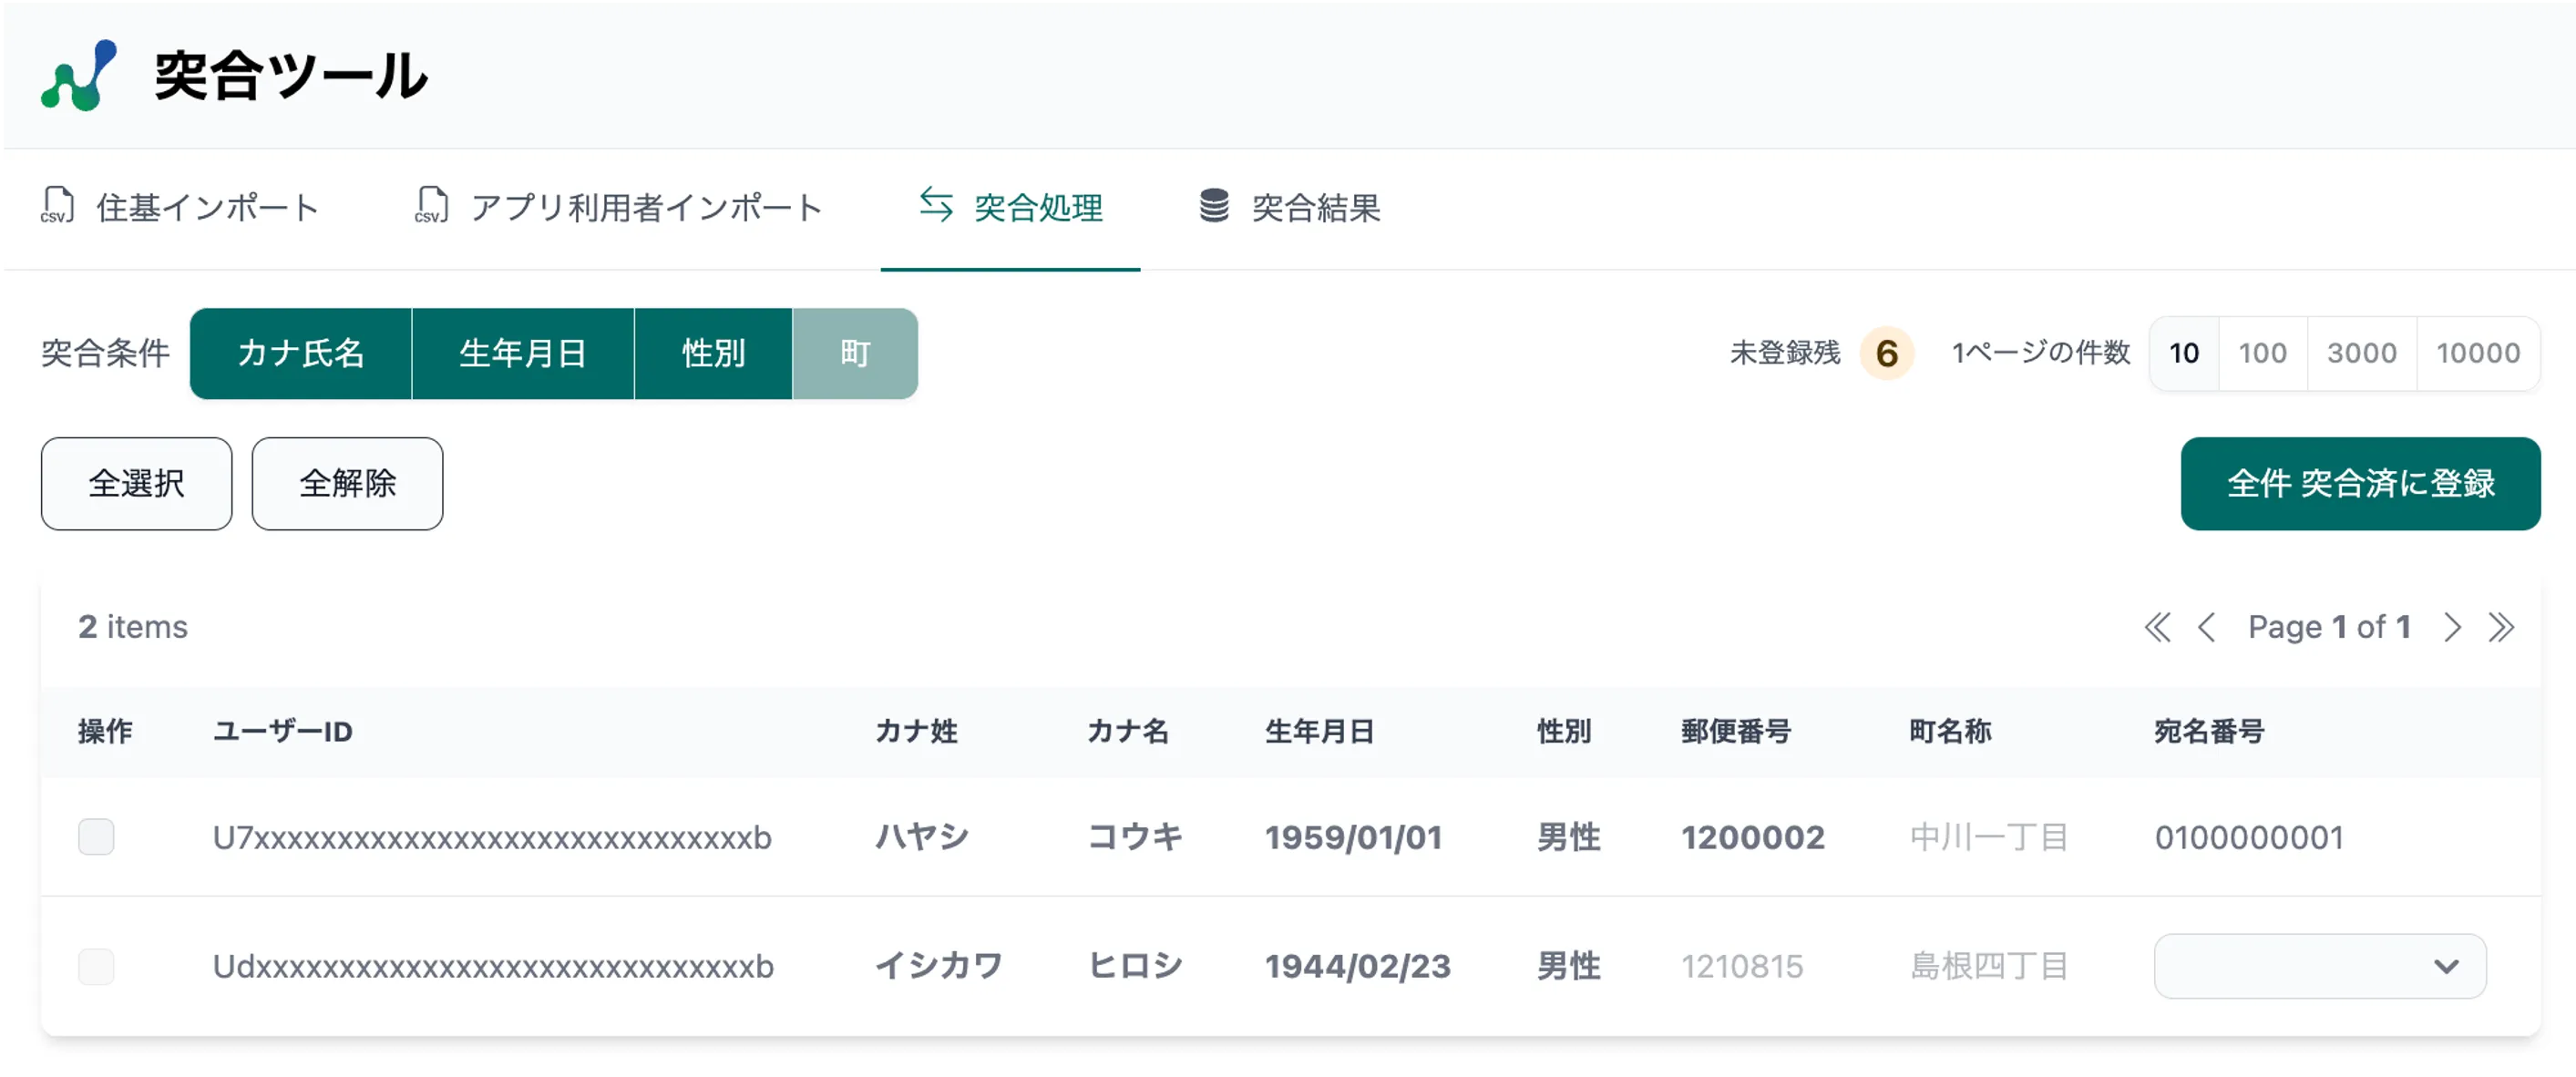
Task: Toggle the 性別 matching condition
Action: pyautogui.click(x=713, y=353)
